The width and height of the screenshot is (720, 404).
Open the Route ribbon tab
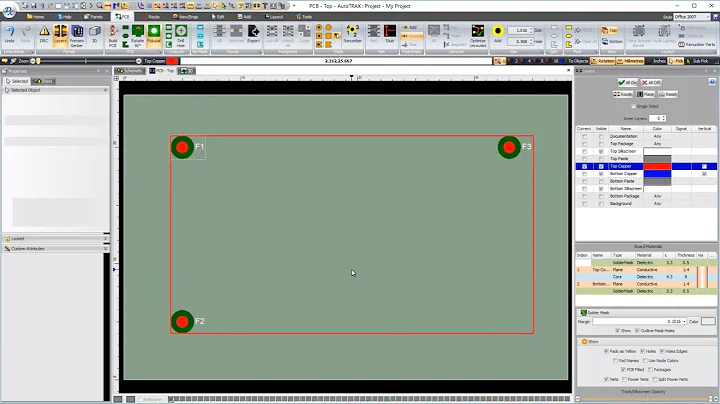[151, 17]
